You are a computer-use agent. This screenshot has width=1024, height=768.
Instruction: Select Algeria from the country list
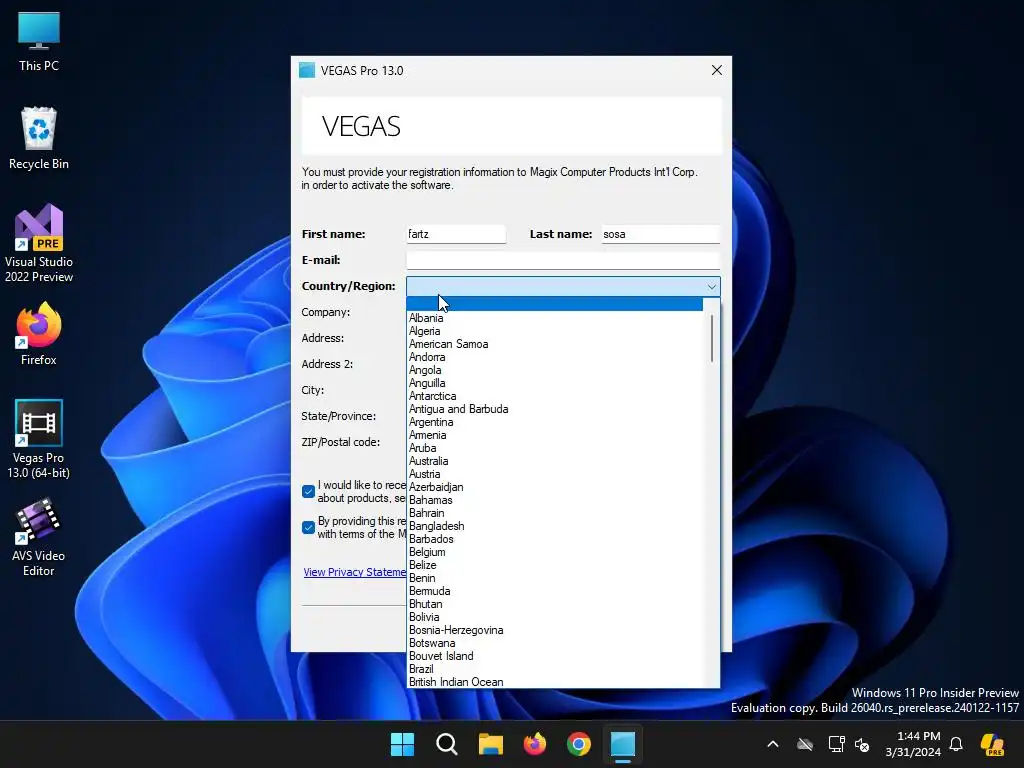pyautogui.click(x=554, y=331)
